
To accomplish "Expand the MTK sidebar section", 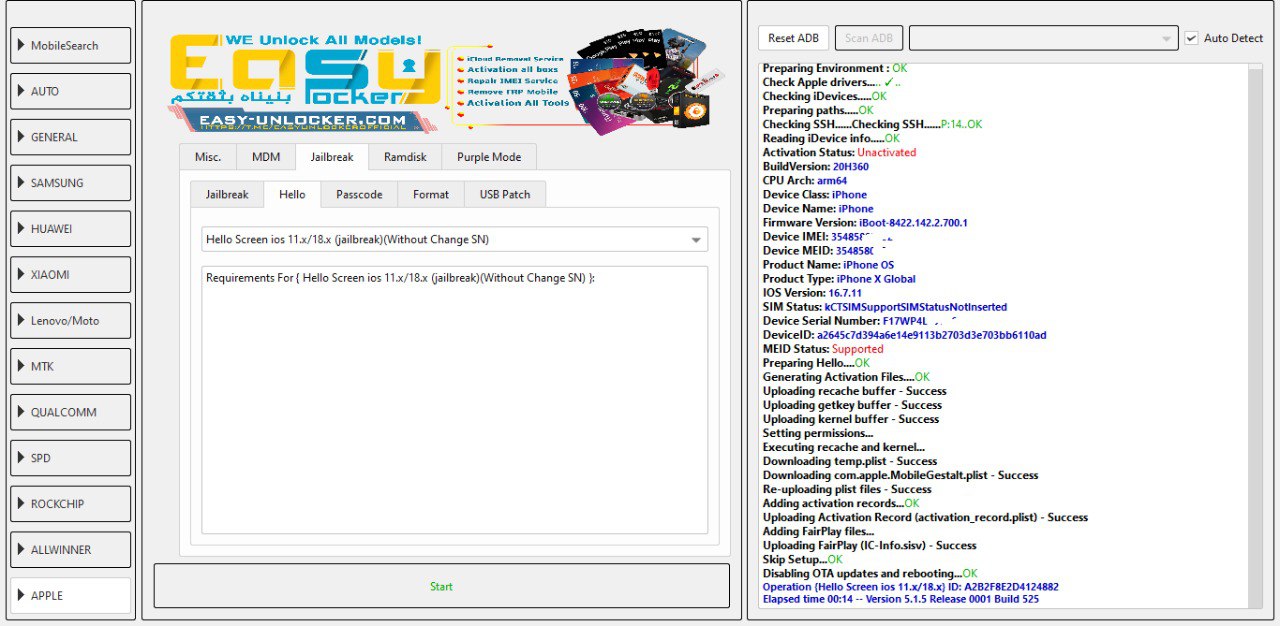I will [70, 366].
